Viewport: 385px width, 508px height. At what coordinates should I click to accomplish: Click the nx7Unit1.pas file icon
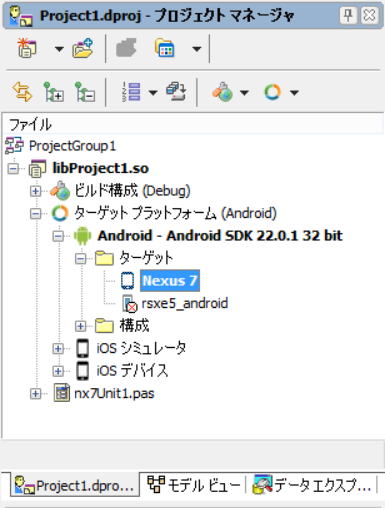click(62, 393)
